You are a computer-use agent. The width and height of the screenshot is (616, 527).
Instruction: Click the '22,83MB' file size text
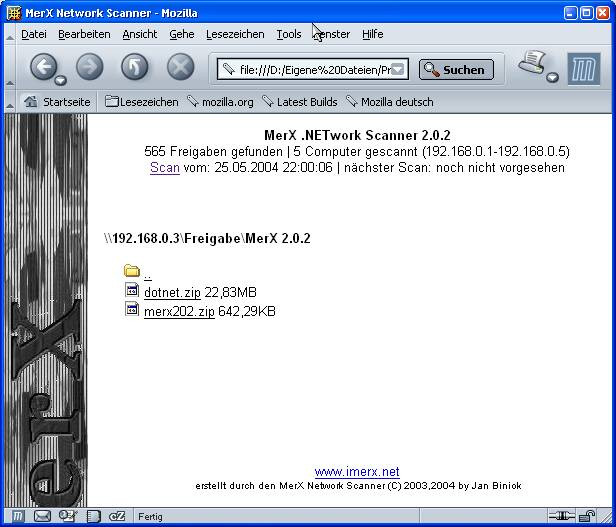tap(231, 292)
